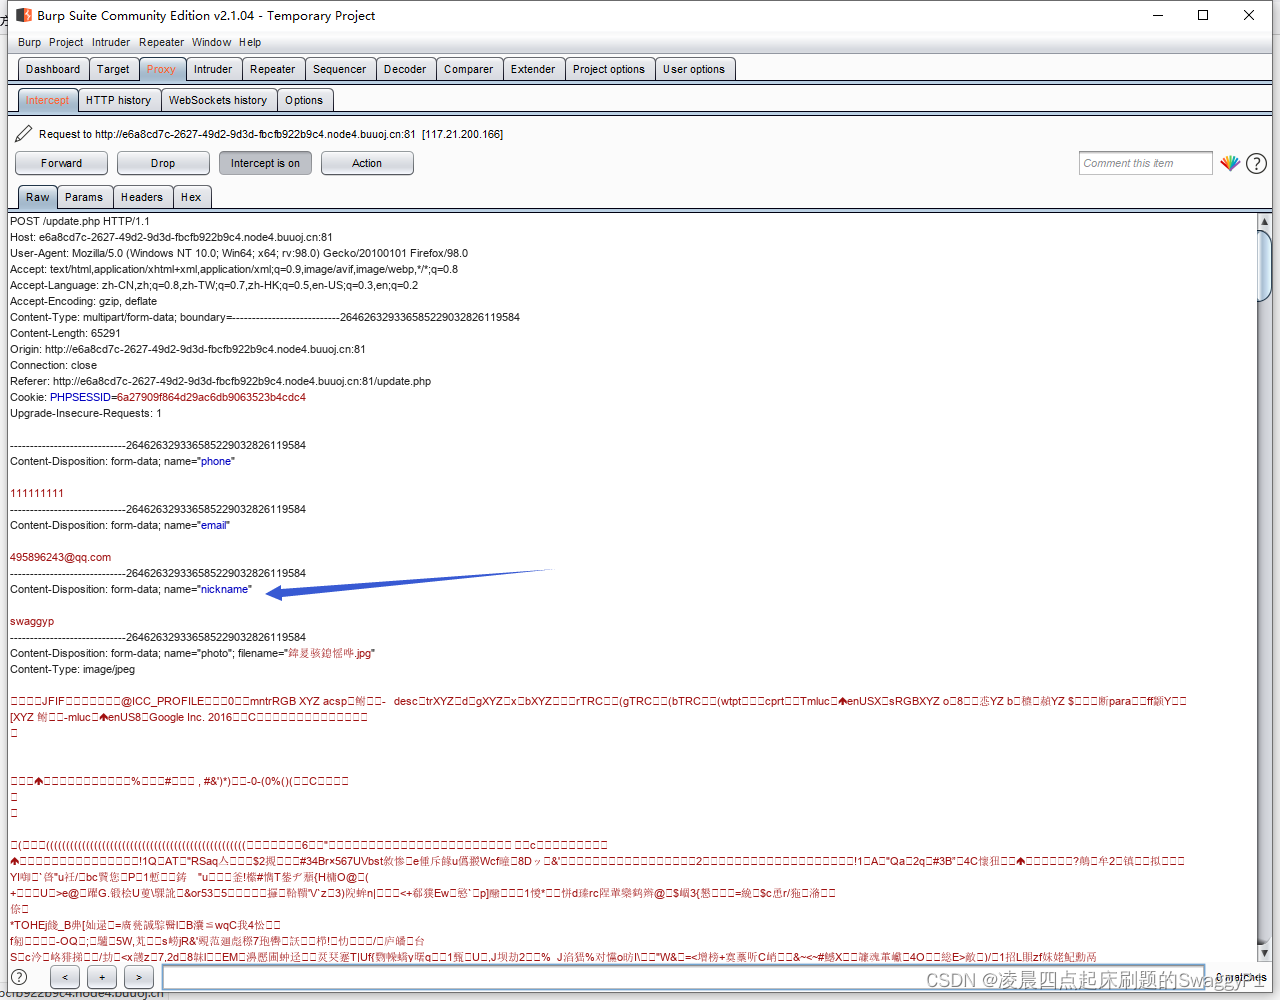The width and height of the screenshot is (1280, 1000).
Task: Click the Content-Length: 65291 header
Action: tap(65, 333)
